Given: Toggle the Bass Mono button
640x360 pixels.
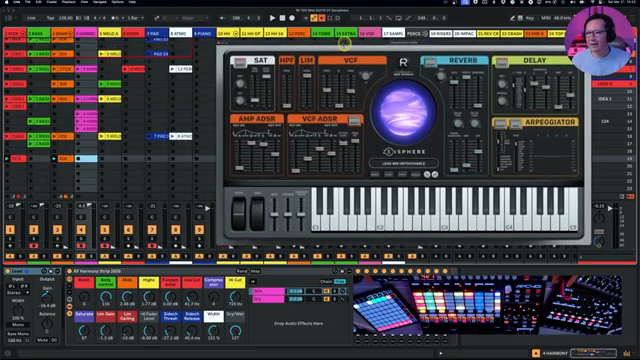Looking at the screenshot, I should [18, 333].
